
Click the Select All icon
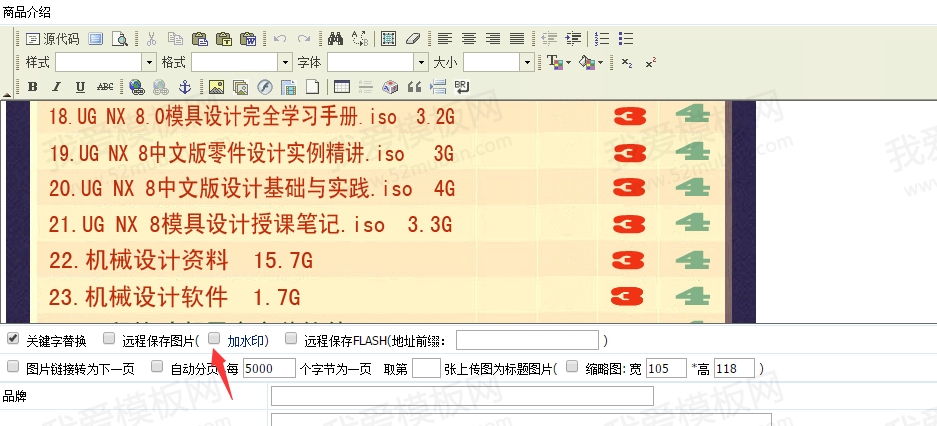pyautogui.click(x=388, y=39)
